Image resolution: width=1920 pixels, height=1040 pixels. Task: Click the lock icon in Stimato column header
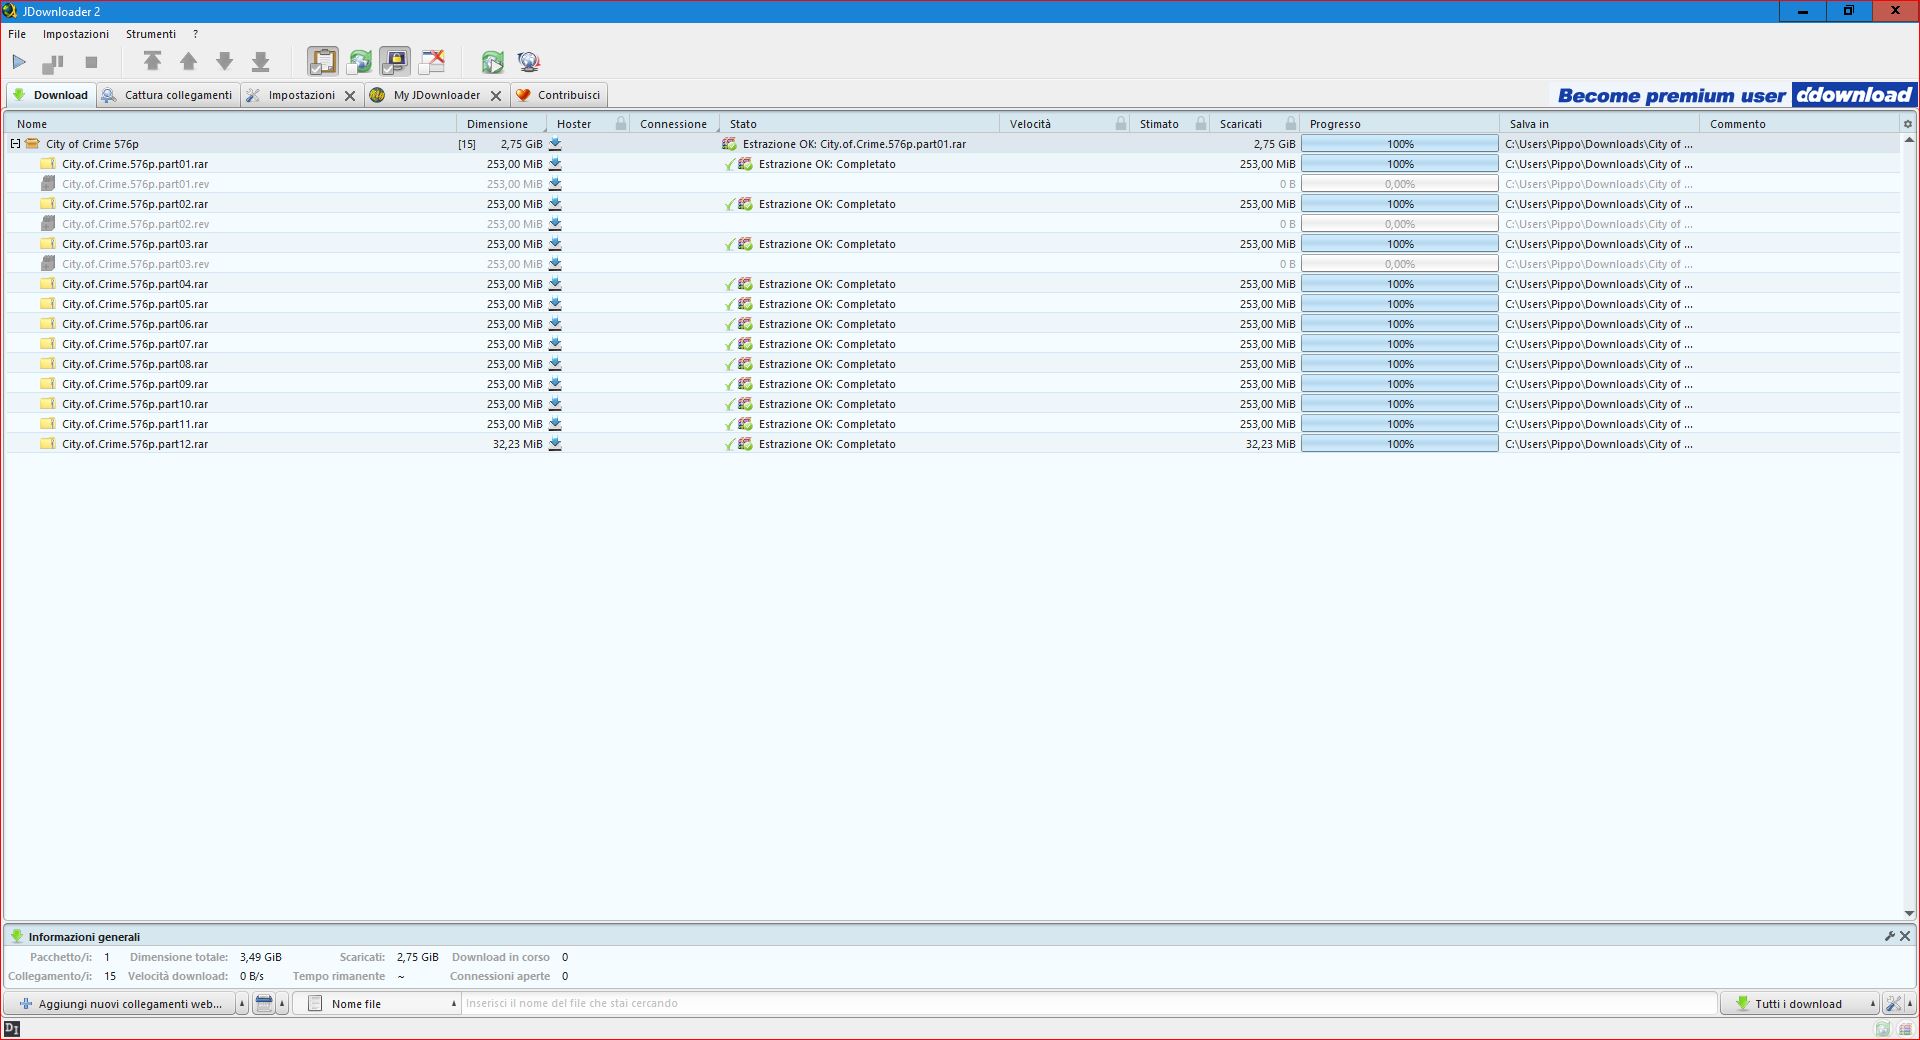pyautogui.click(x=1201, y=124)
